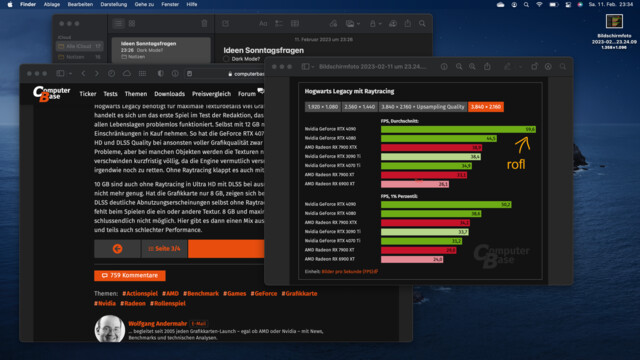Switch Notes to gallery view
The image size is (640, 360).
pos(132,24)
